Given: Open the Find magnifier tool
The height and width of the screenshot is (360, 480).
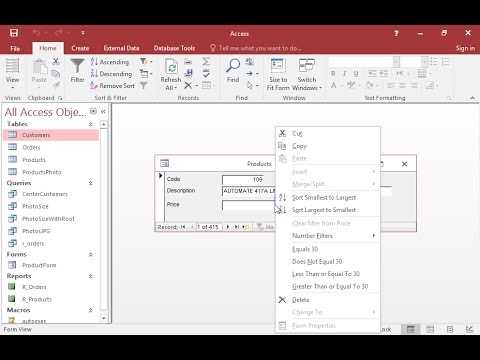Looking at the screenshot, I should (233, 70).
